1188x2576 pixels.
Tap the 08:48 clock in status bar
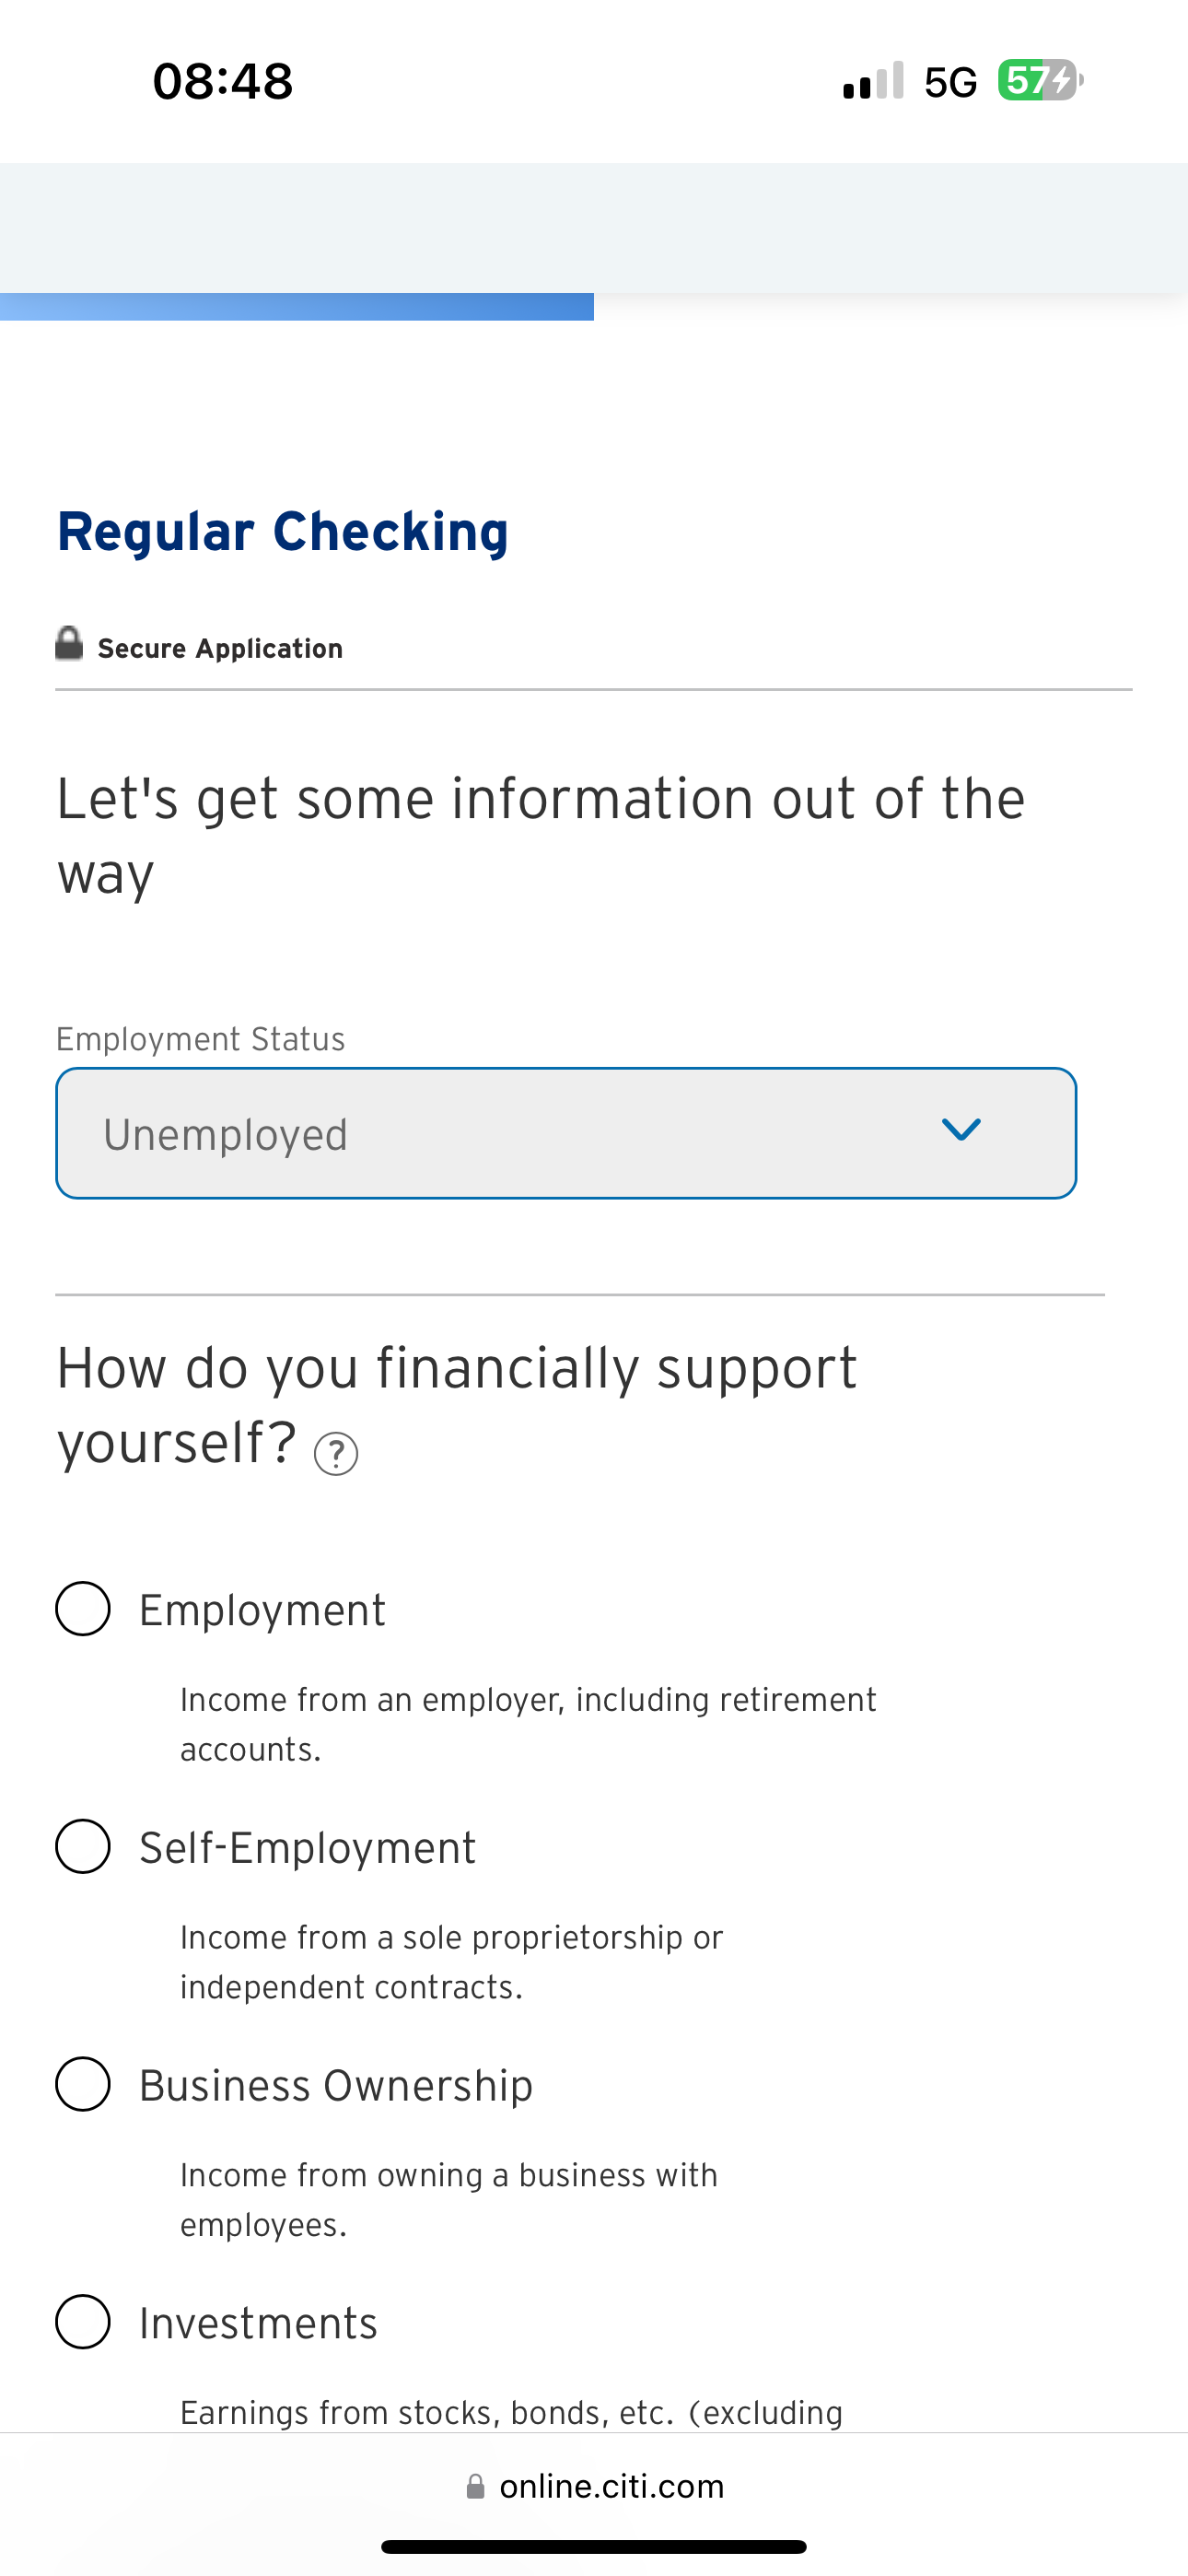pos(222,81)
